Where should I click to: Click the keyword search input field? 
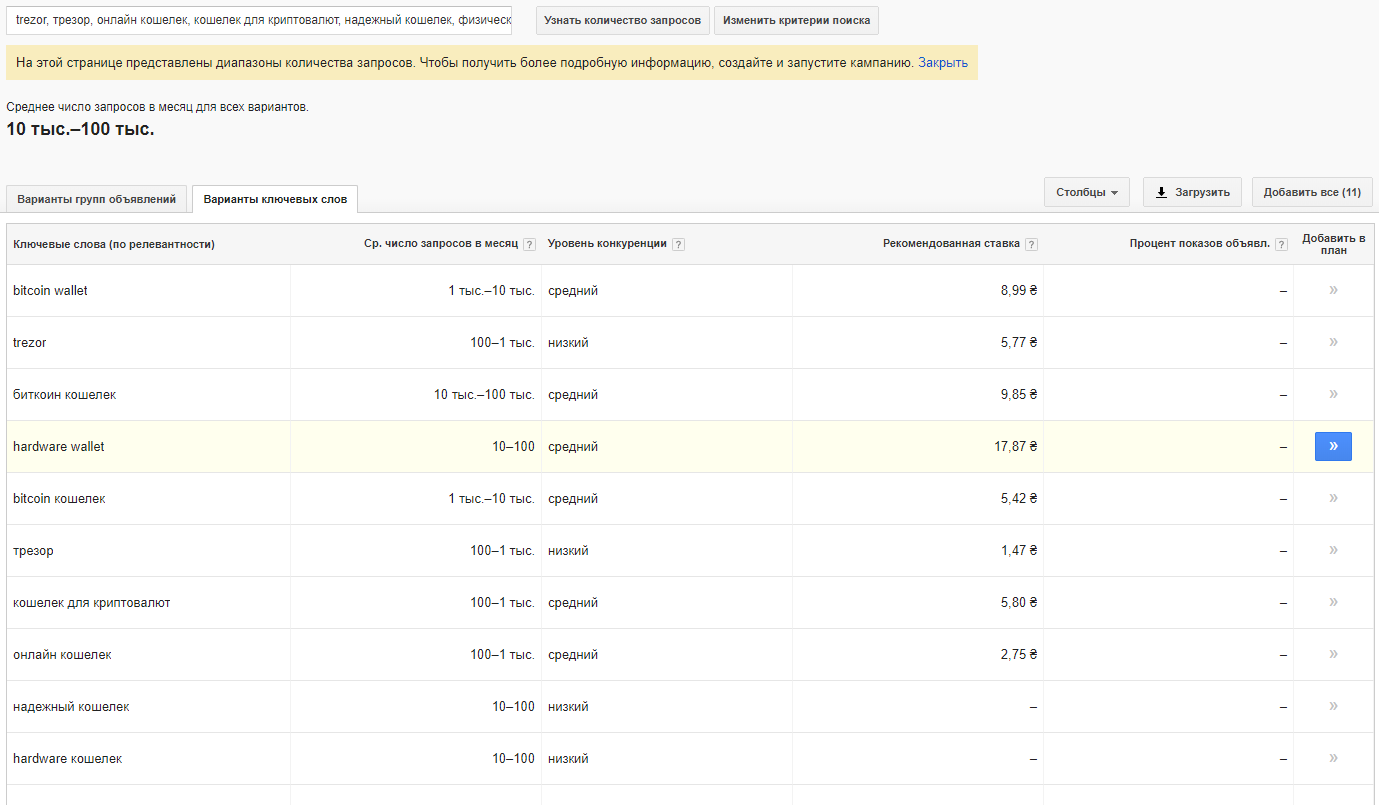(x=258, y=20)
